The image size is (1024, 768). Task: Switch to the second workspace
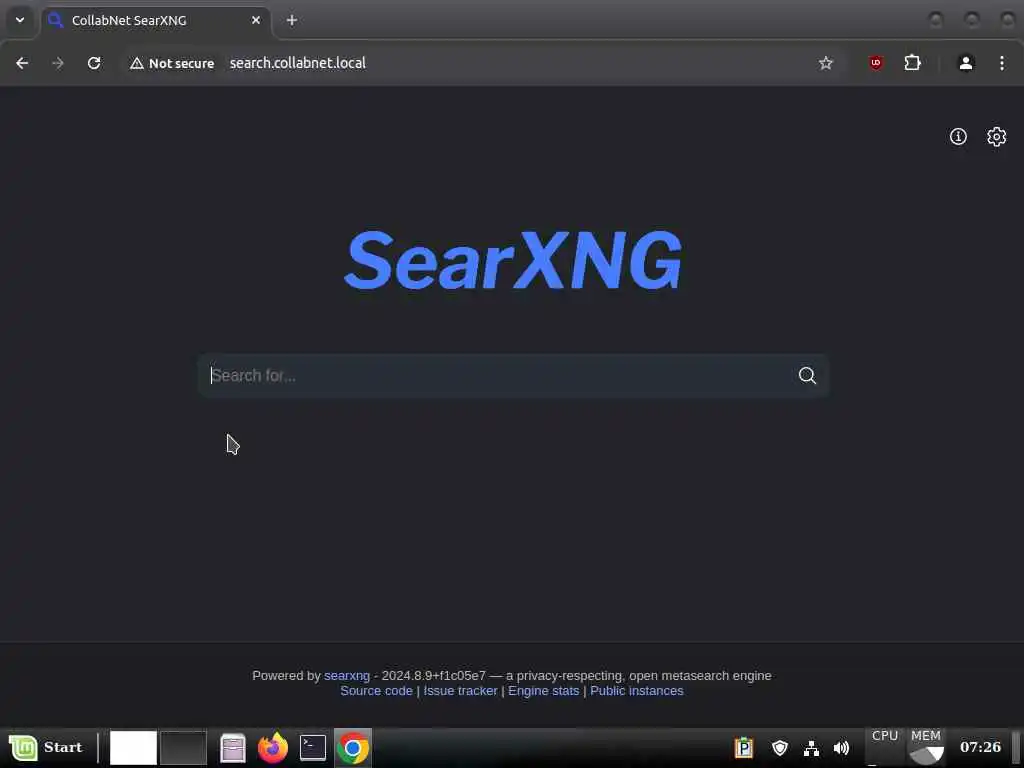[x=184, y=748]
